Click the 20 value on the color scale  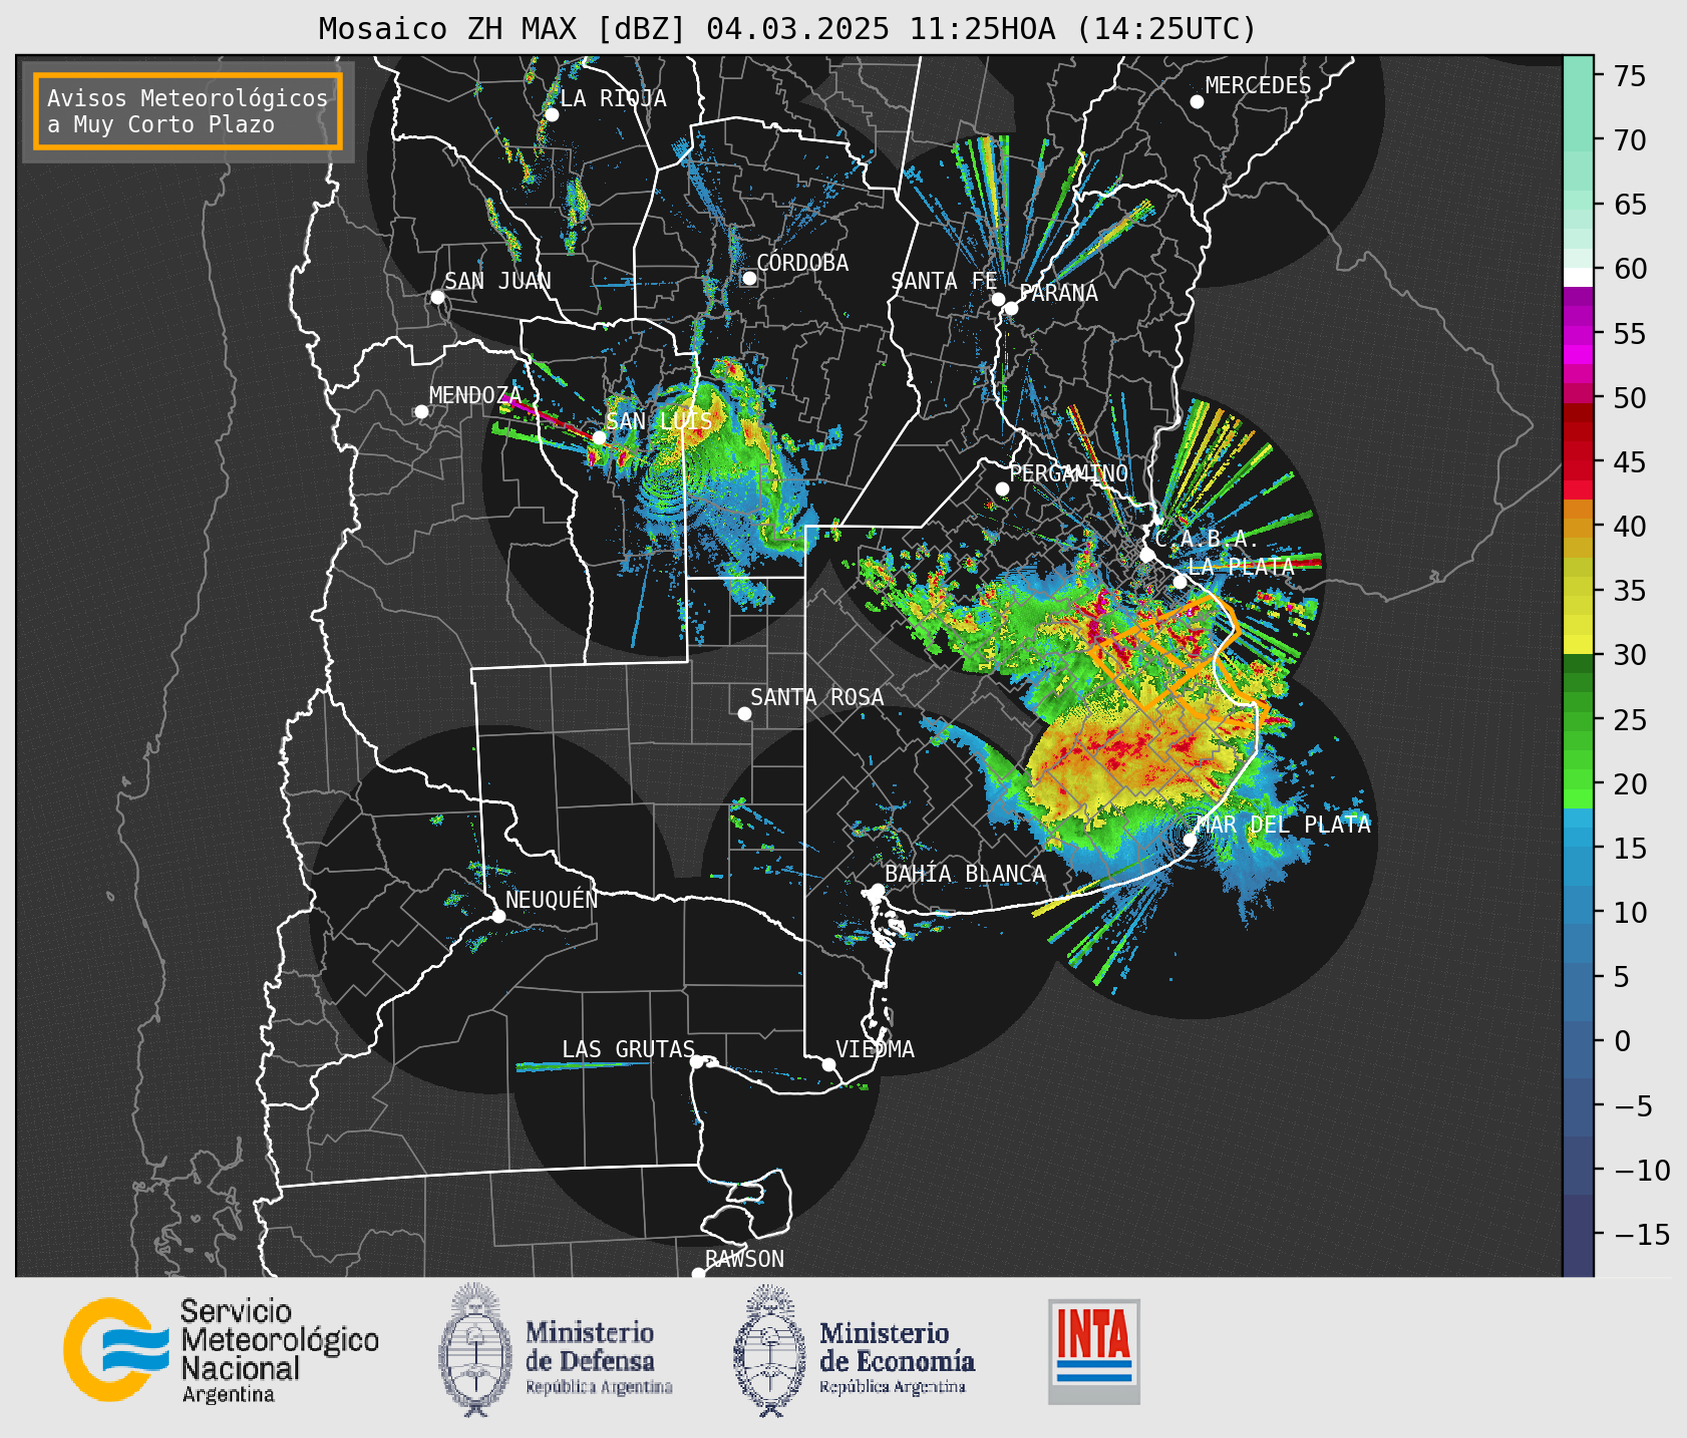[1630, 784]
